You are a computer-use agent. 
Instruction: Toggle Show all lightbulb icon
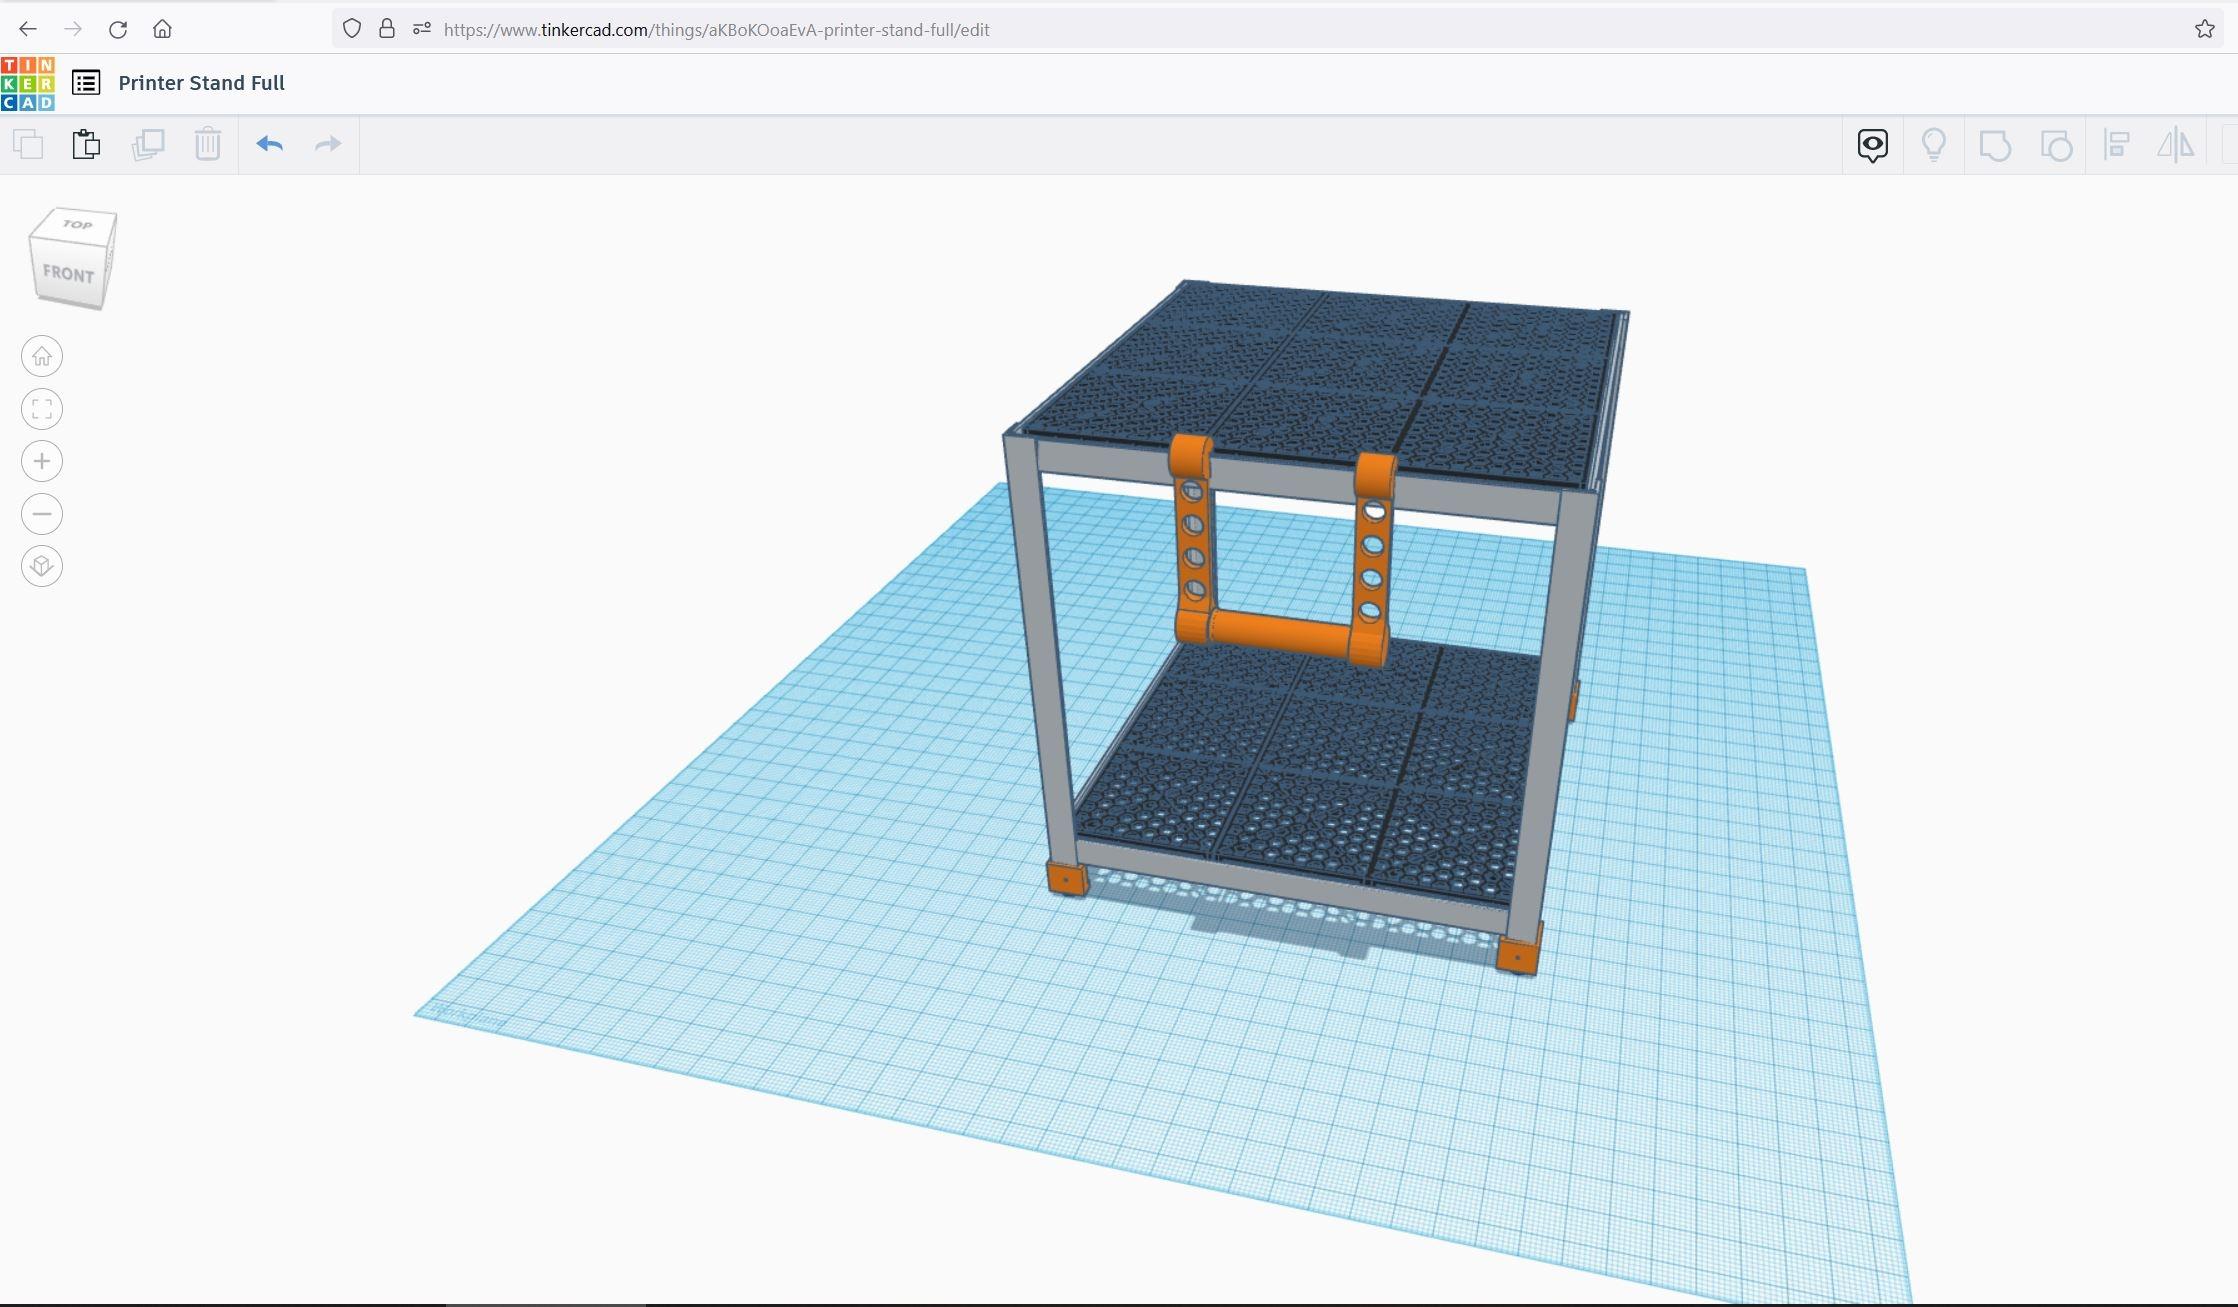(1934, 145)
